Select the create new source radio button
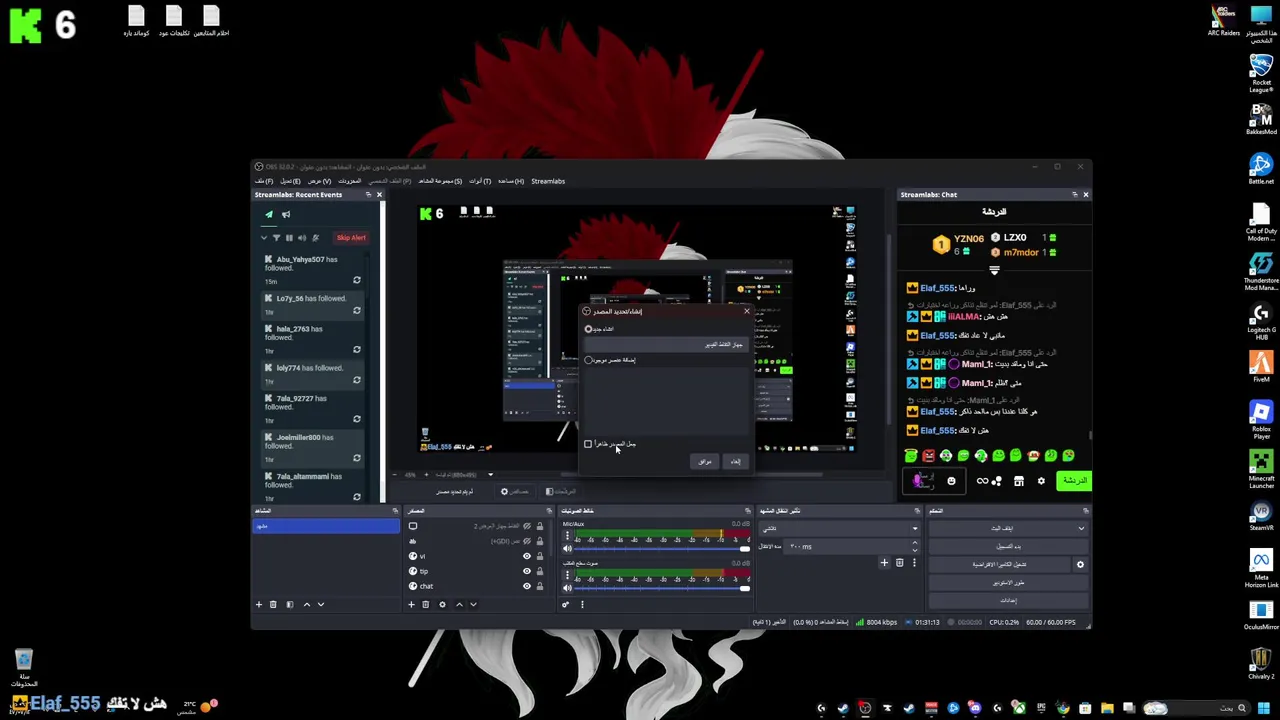The height and width of the screenshot is (720, 1280). pos(588,329)
